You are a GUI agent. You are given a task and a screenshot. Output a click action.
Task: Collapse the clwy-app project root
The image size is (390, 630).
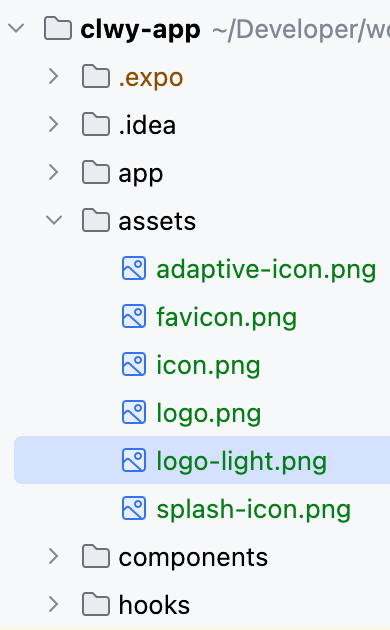pos(16,28)
